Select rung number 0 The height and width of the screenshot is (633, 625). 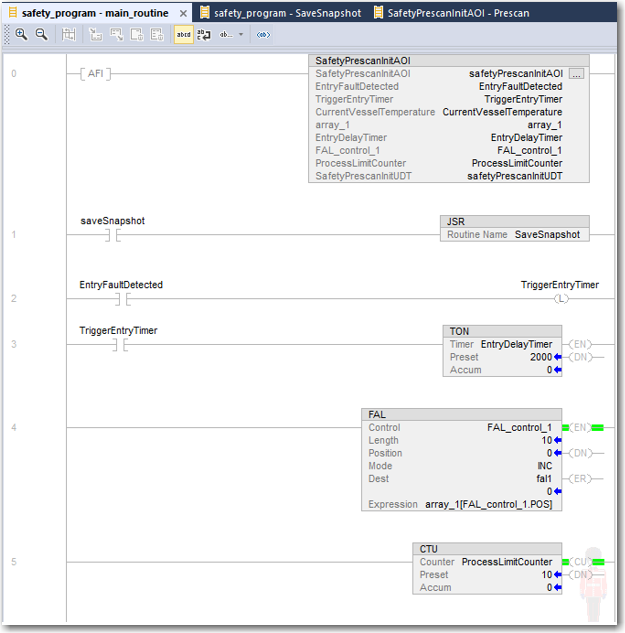coord(14,73)
